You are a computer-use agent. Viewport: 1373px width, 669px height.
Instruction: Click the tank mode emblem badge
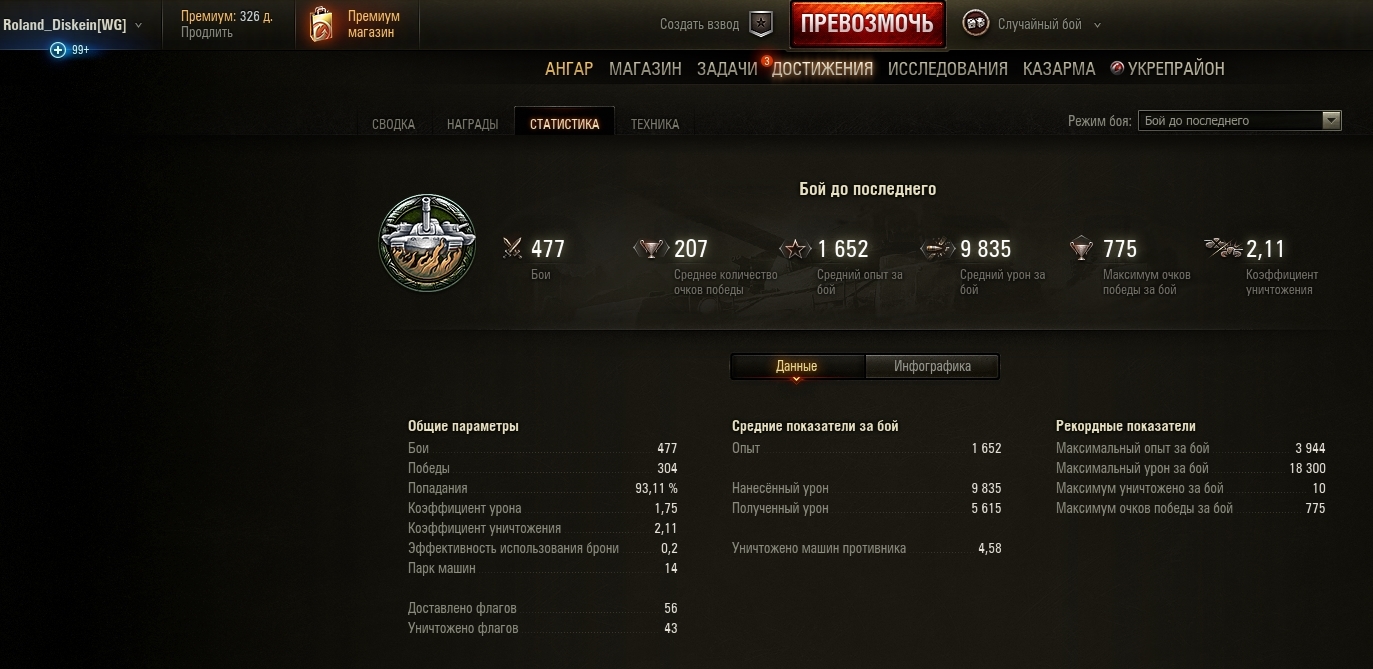(x=427, y=243)
